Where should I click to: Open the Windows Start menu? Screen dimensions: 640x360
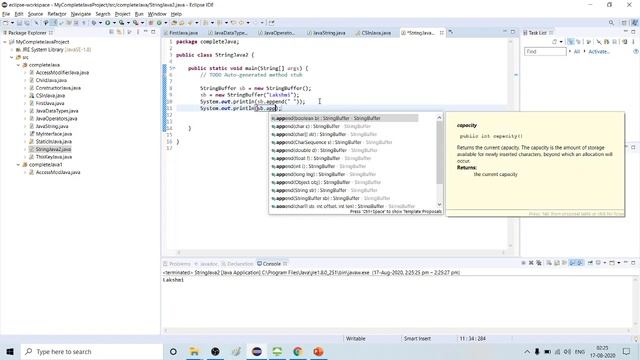click(x=10, y=351)
